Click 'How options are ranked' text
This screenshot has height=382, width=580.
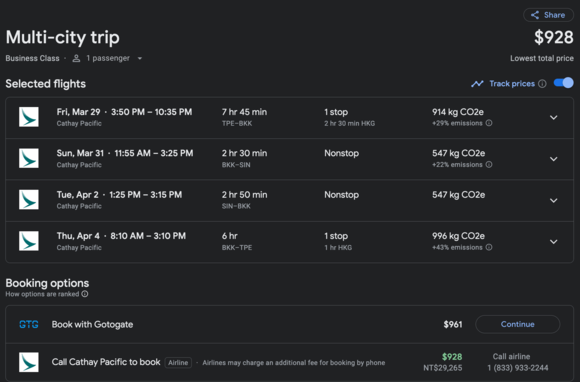(x=42, y=294)
